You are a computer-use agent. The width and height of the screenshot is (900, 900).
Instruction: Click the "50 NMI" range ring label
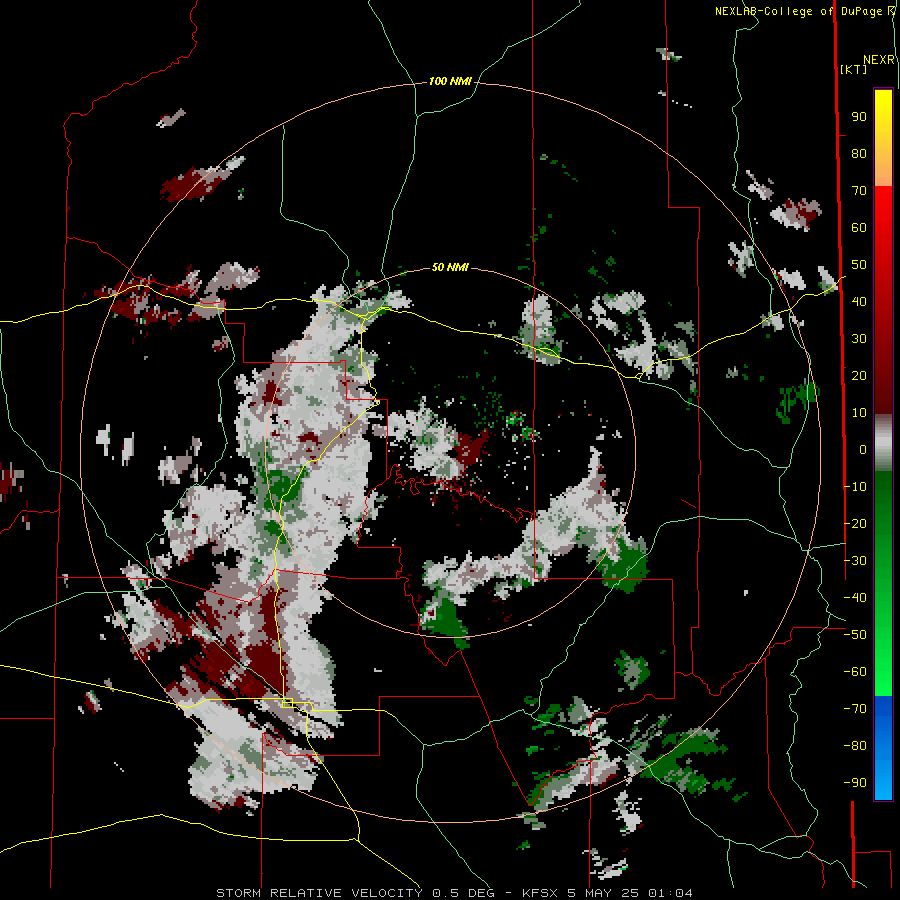(x=450, y=267)
